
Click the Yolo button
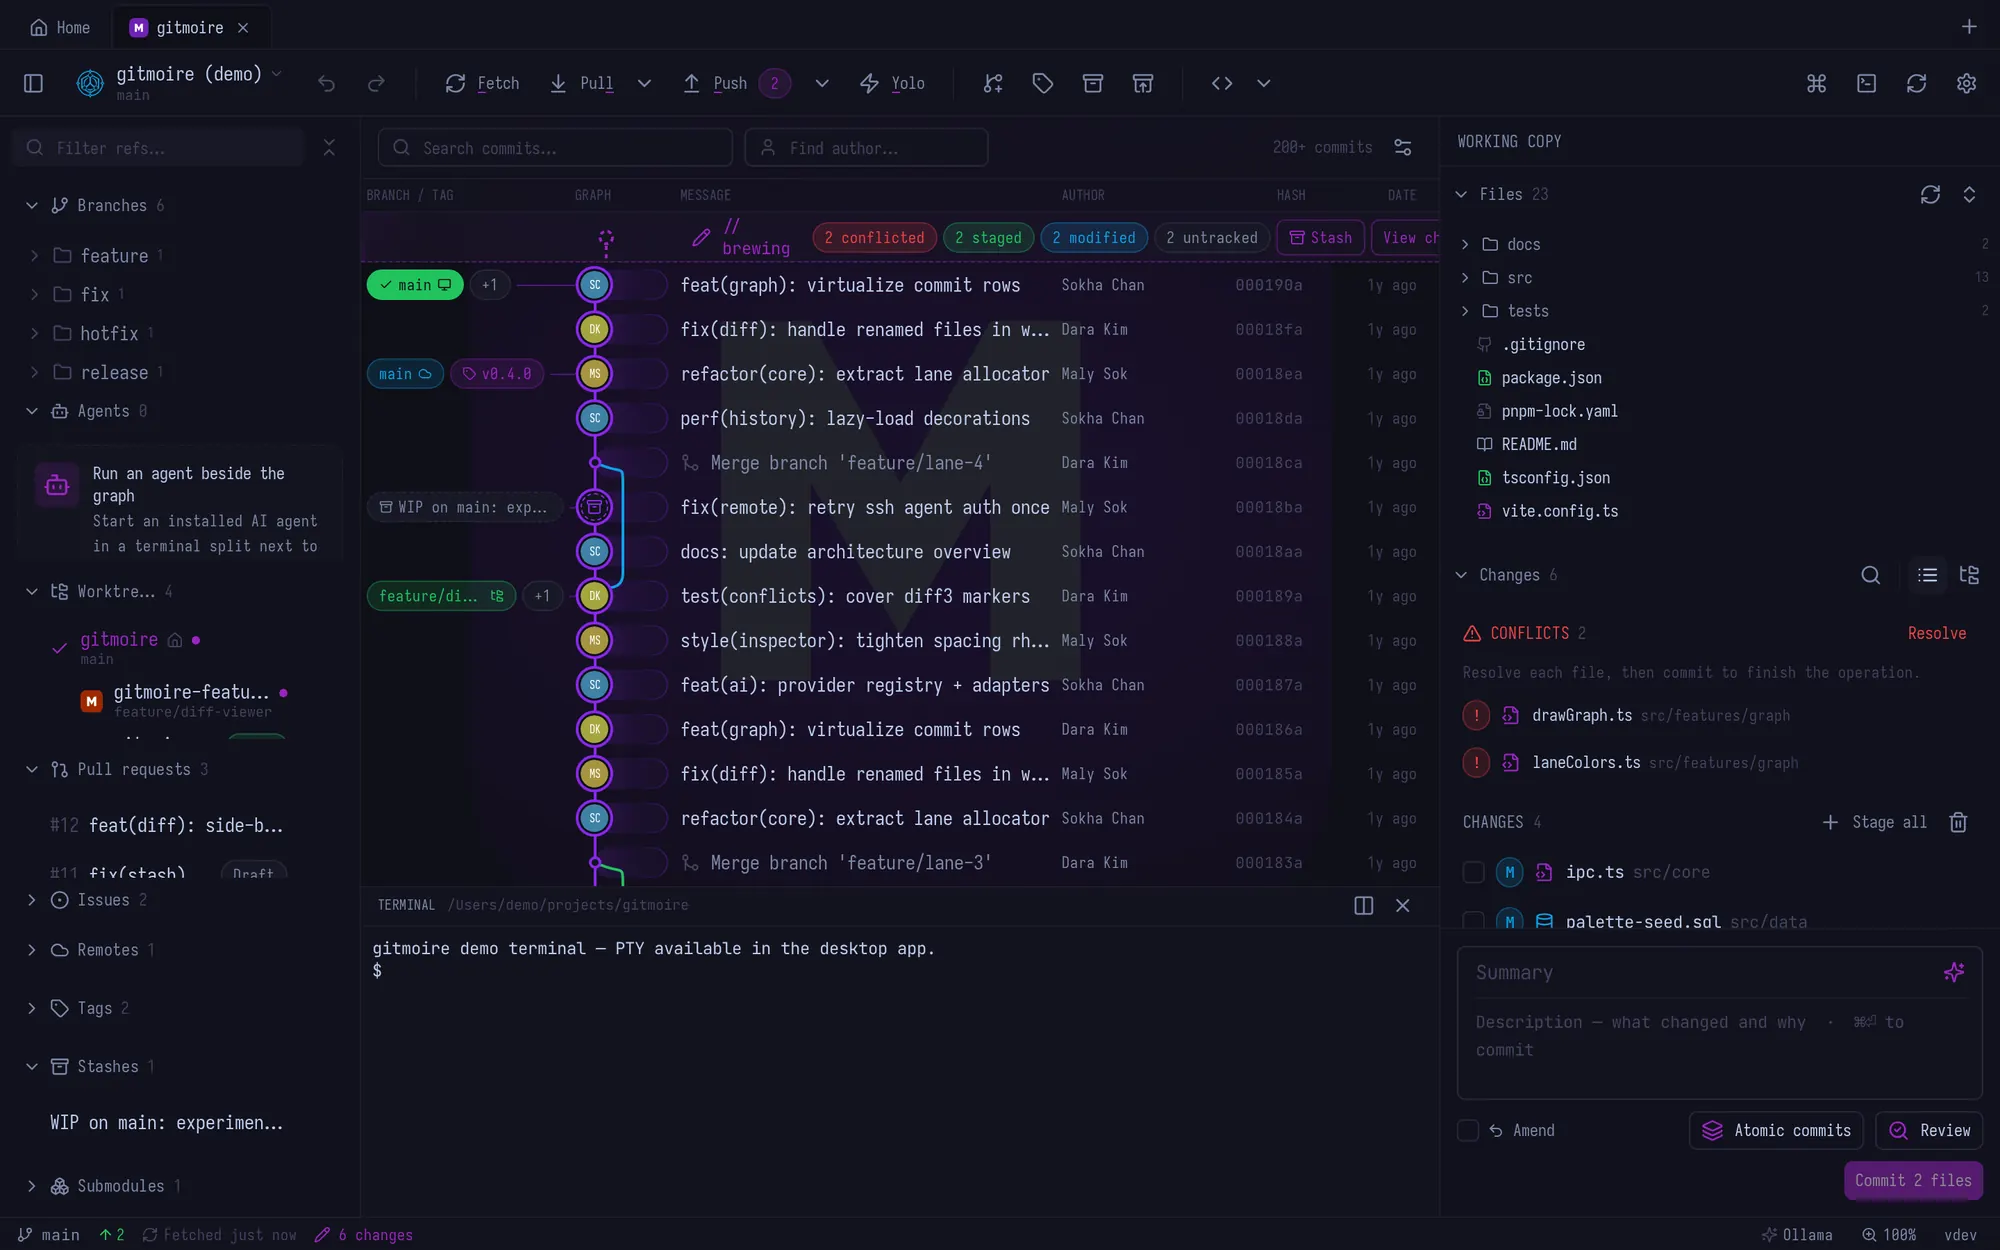click(893, 83)
